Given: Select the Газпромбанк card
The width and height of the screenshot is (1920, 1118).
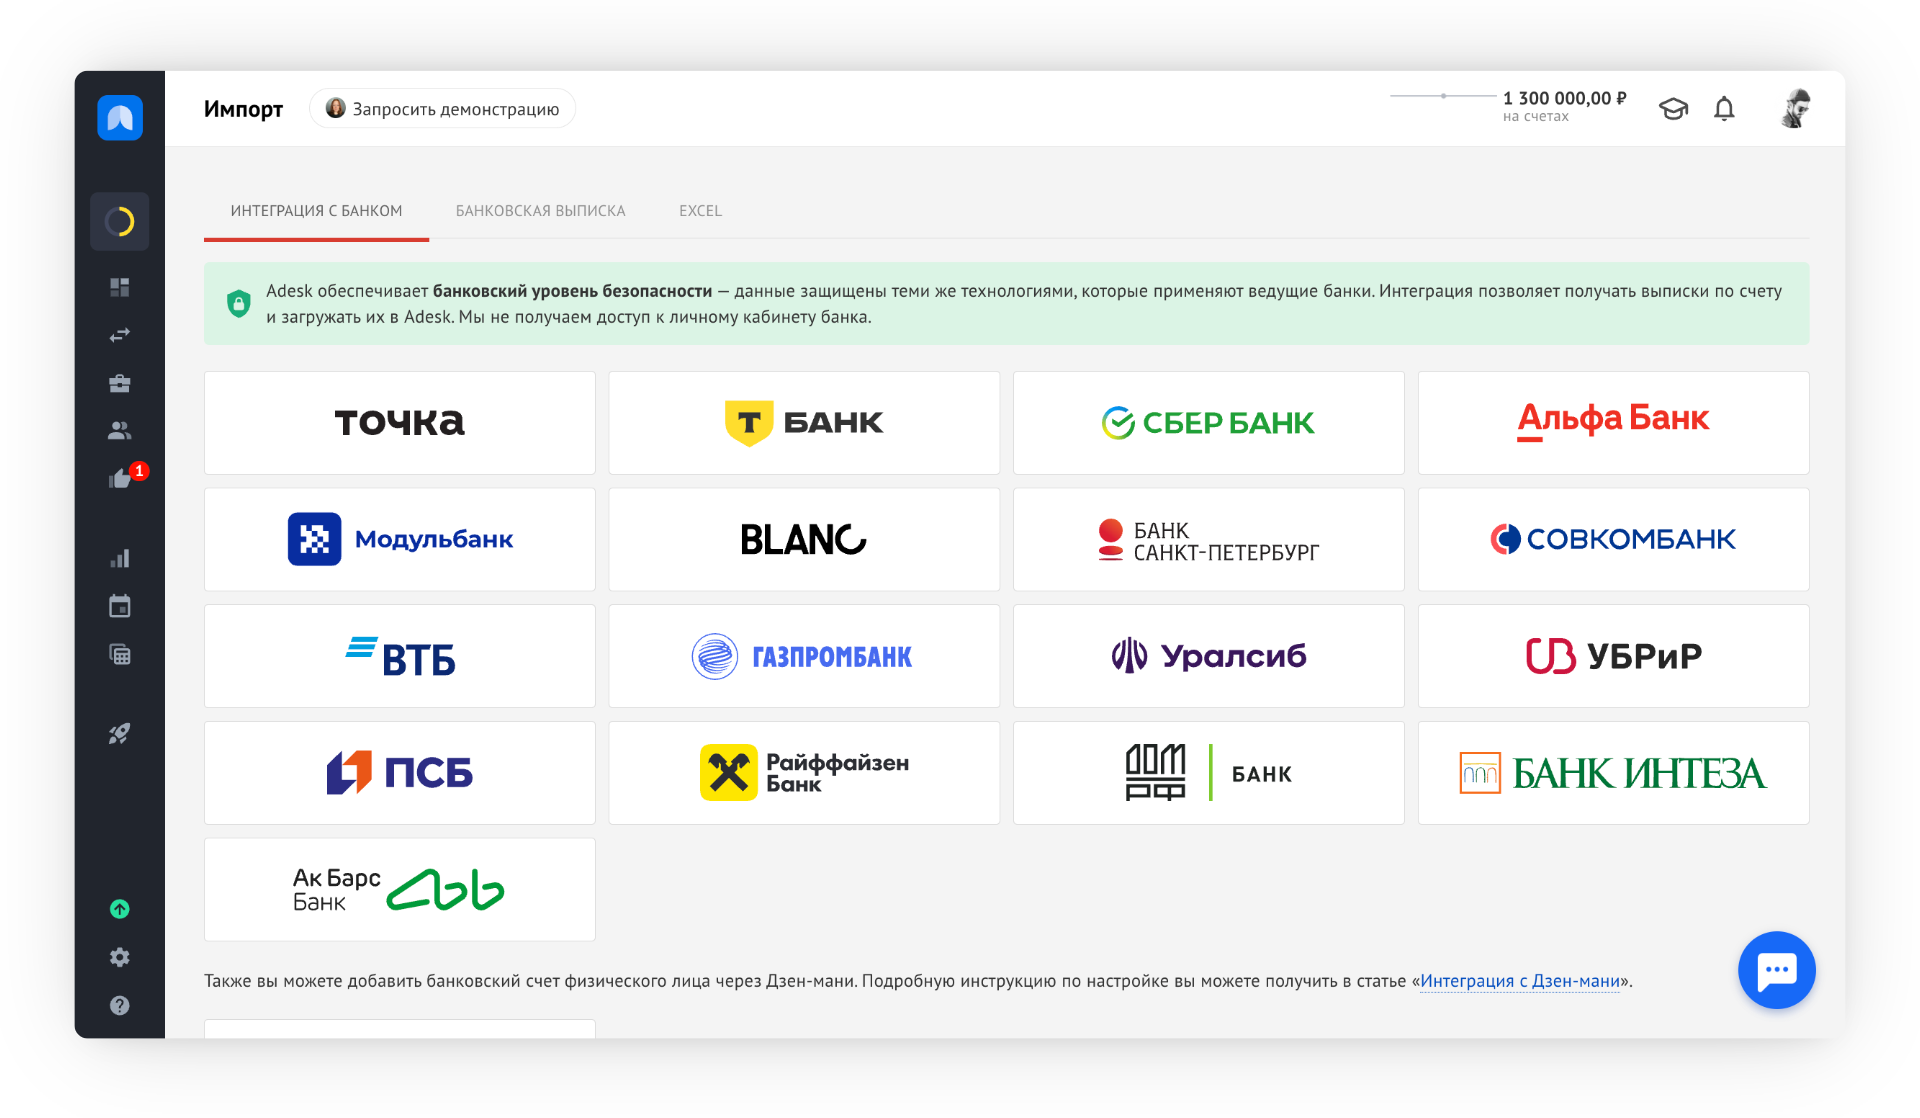Looking at the screenshot, I should (804, 656).
